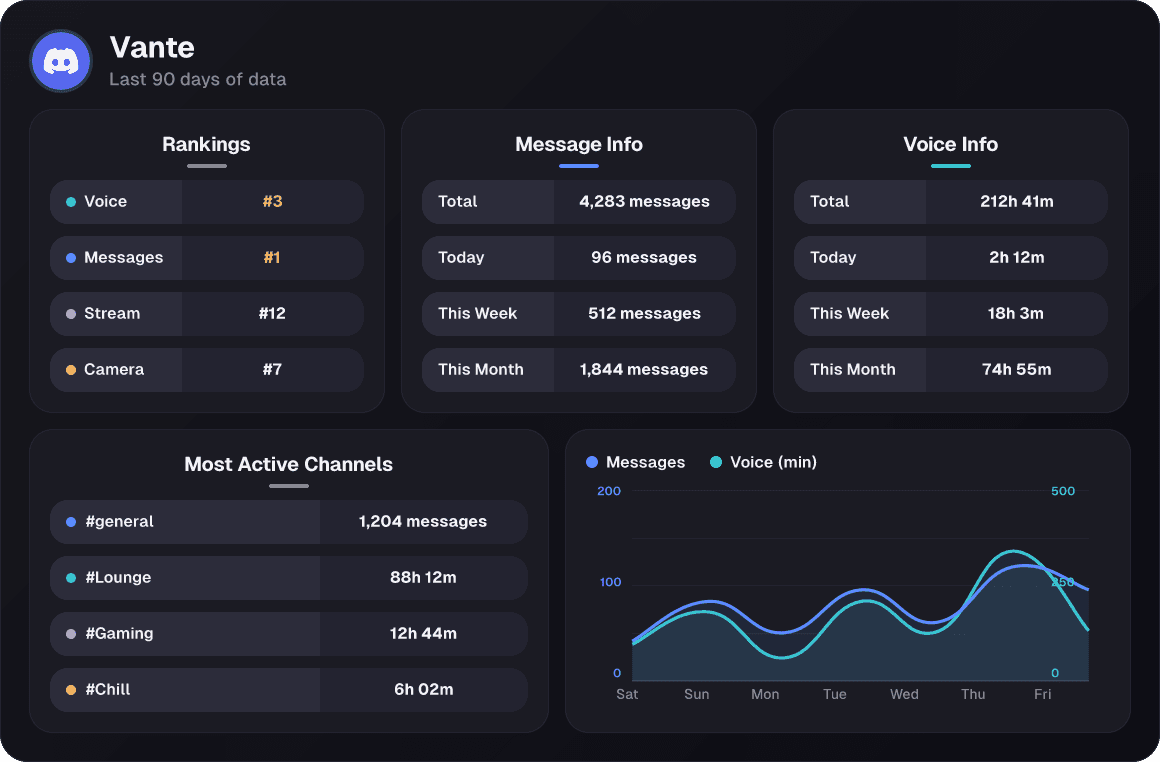The width and height of the screenshot is (1160, 762).
Task: Click the Sun label on chart axis
Action: point(696,694)
